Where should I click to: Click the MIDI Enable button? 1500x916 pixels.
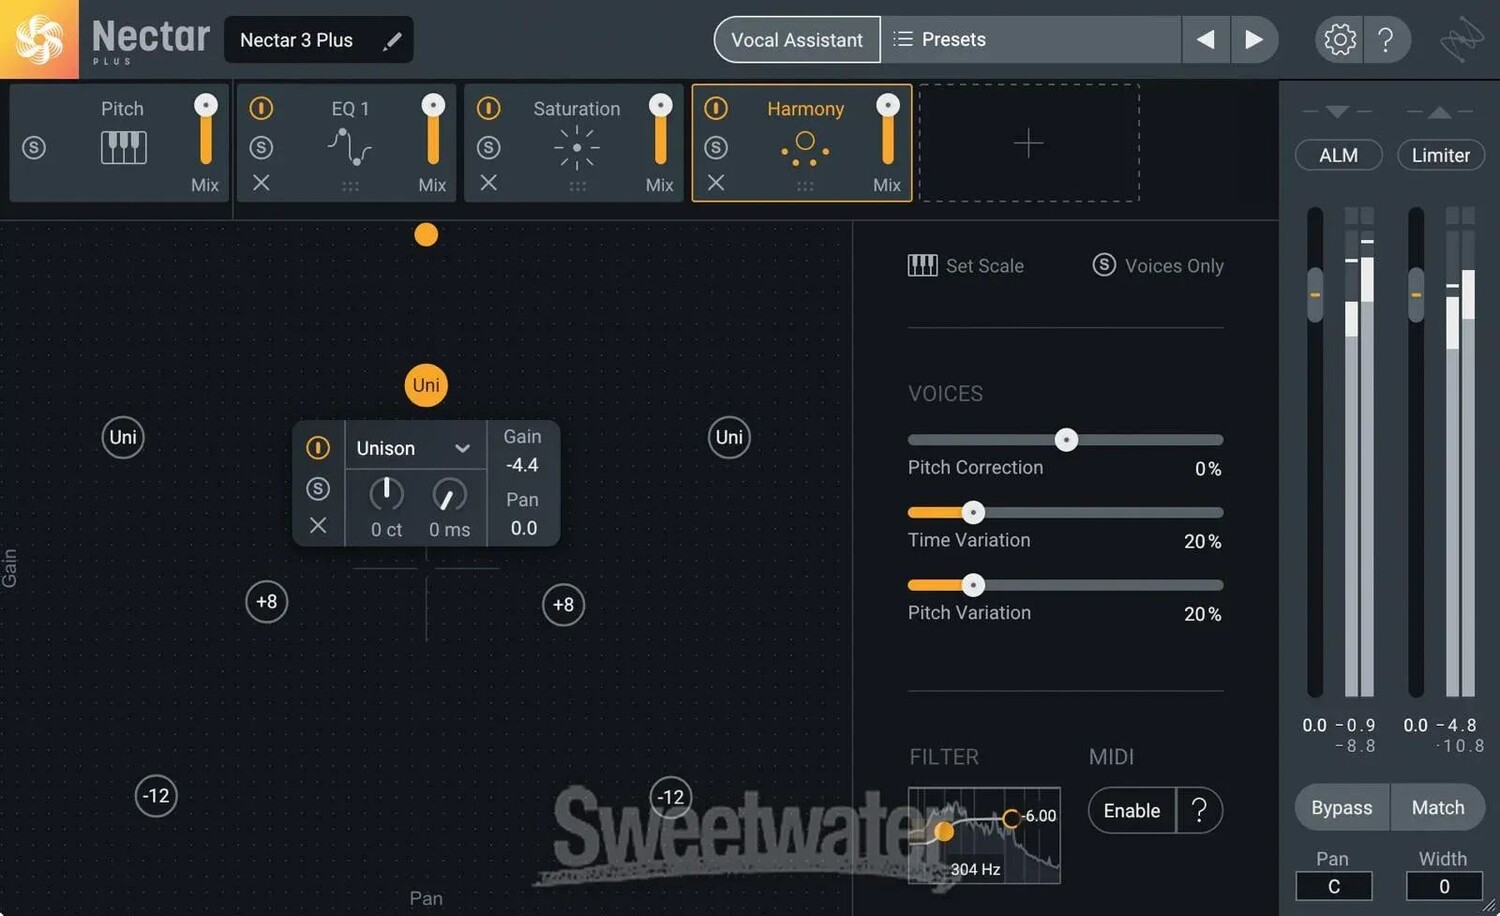pyautogui.click(x=1132, y=810)
